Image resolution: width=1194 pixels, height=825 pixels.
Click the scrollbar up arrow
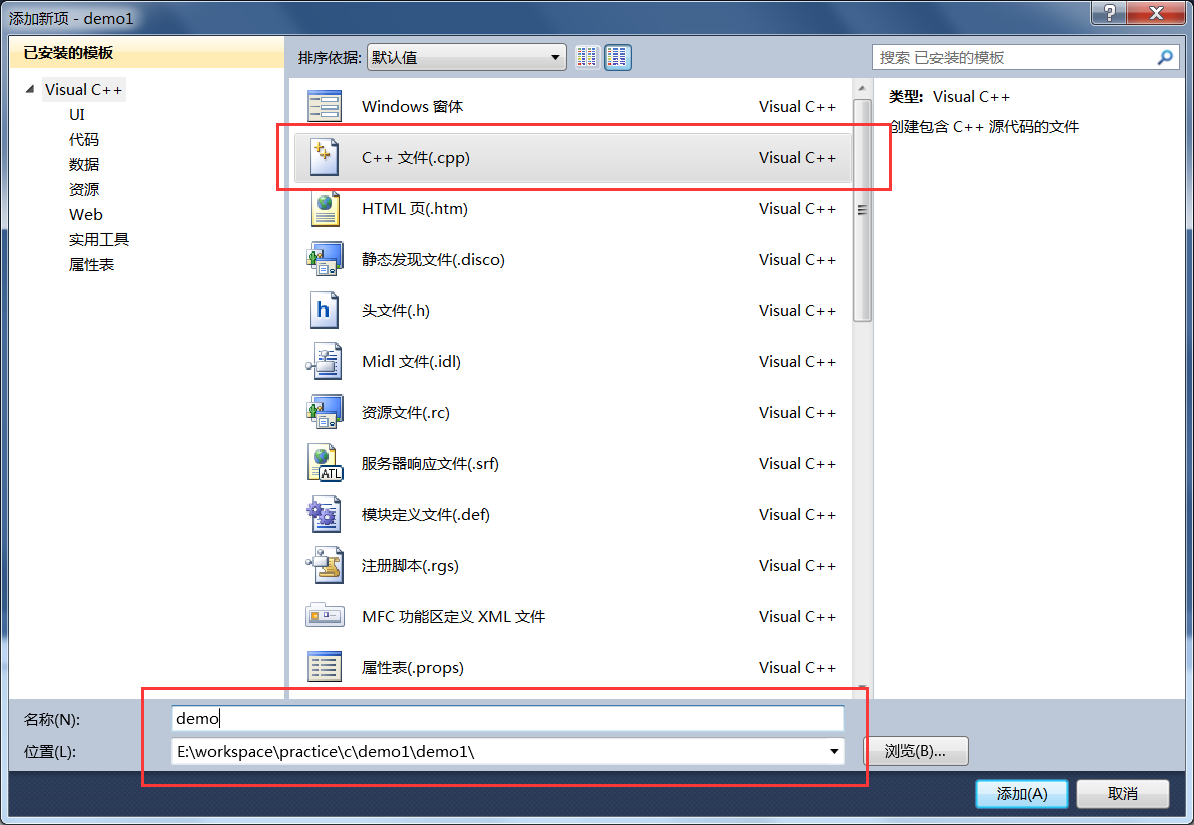point(862,88)
